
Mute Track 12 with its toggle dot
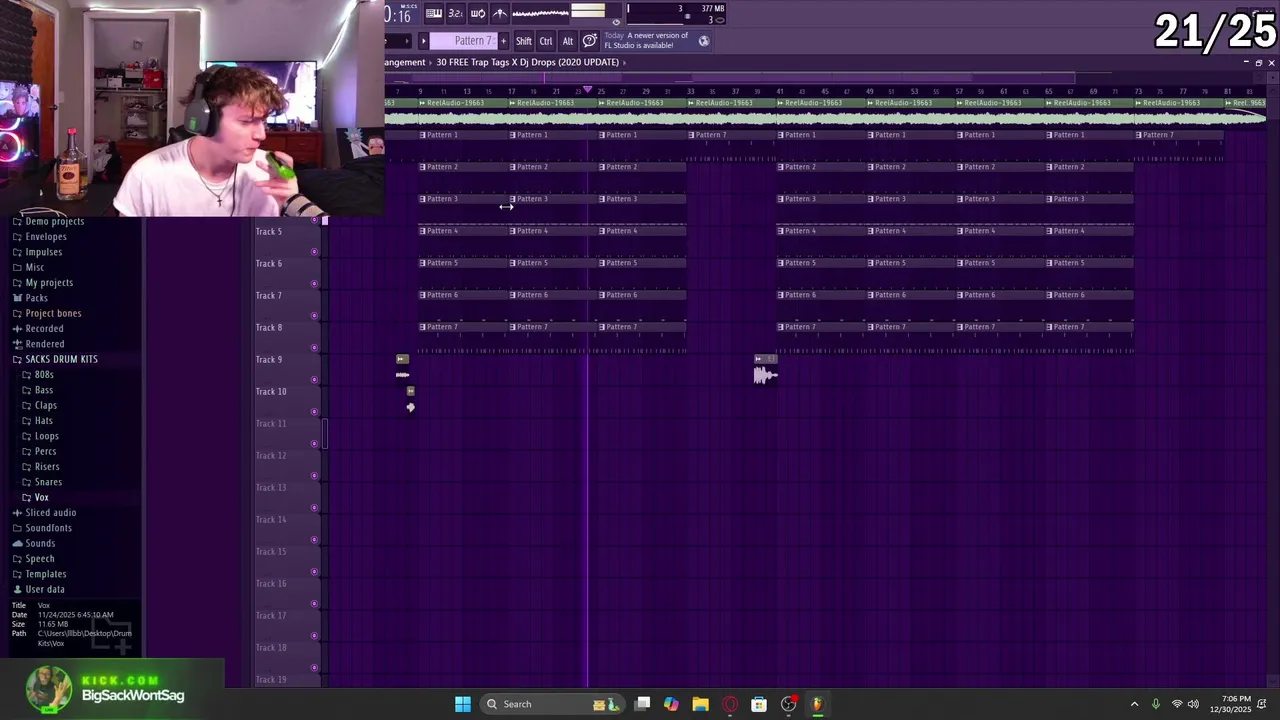[315, 476]
